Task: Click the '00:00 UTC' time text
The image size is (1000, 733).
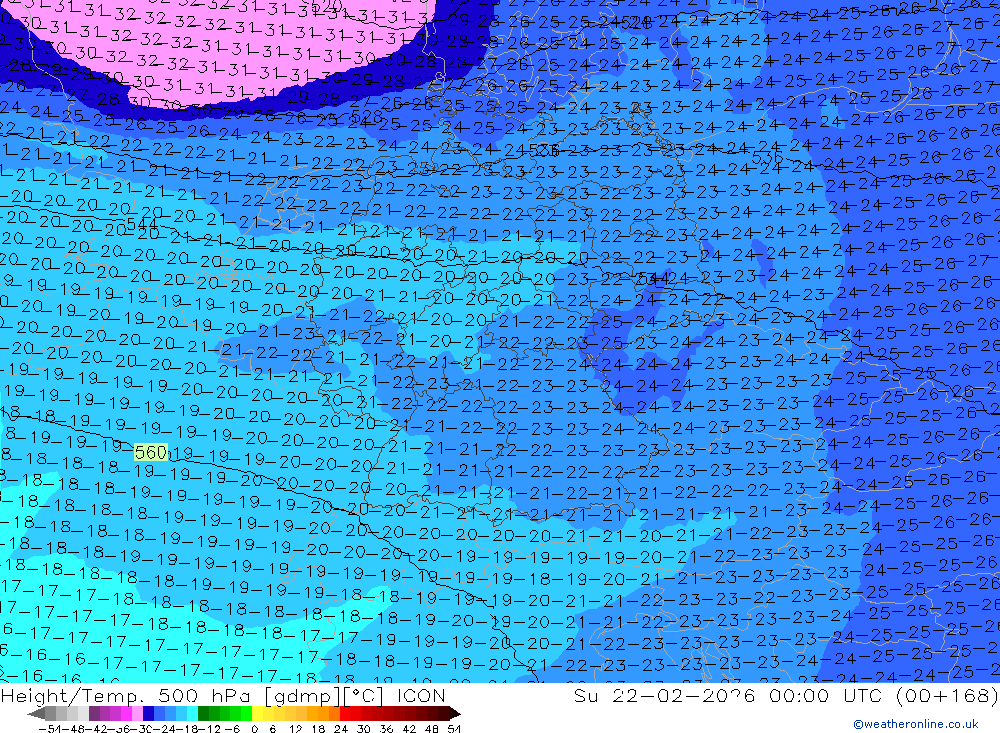Action: 825,695
